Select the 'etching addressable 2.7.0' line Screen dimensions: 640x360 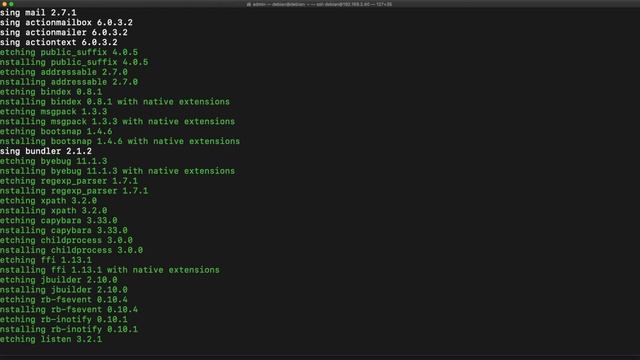[64, 72]
